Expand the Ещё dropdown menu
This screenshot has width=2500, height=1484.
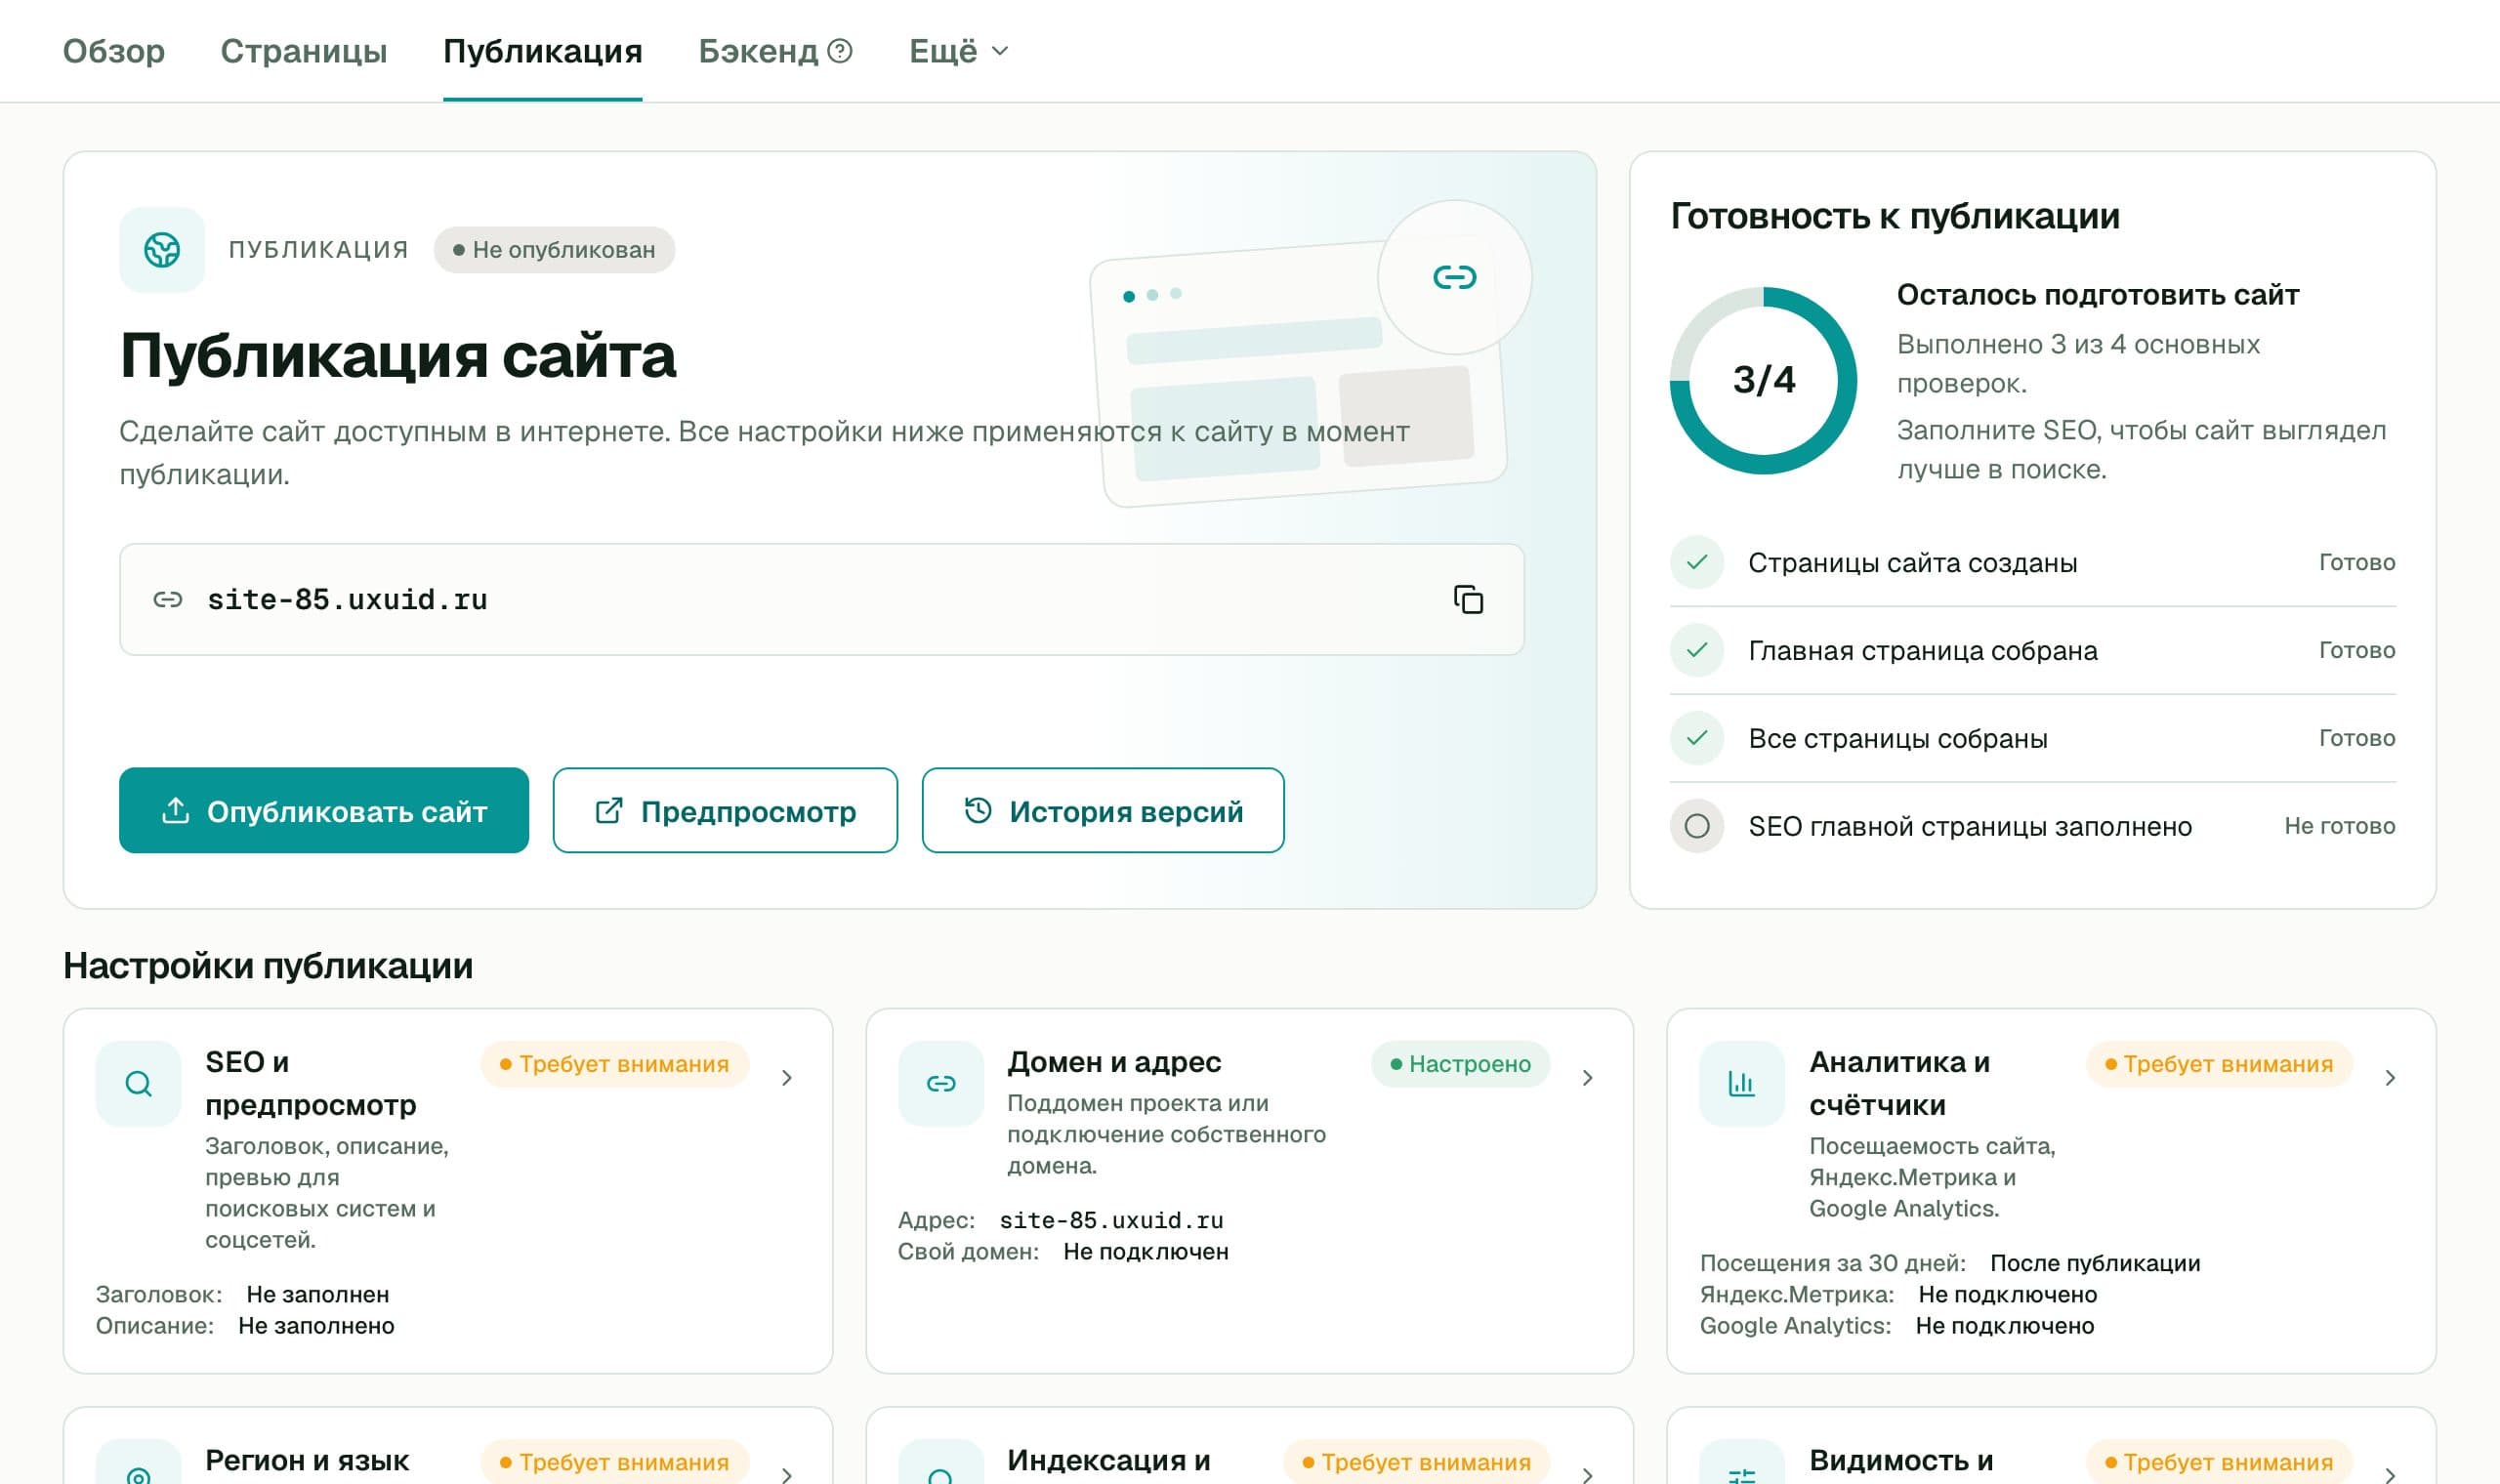click(x=958, y=50)
